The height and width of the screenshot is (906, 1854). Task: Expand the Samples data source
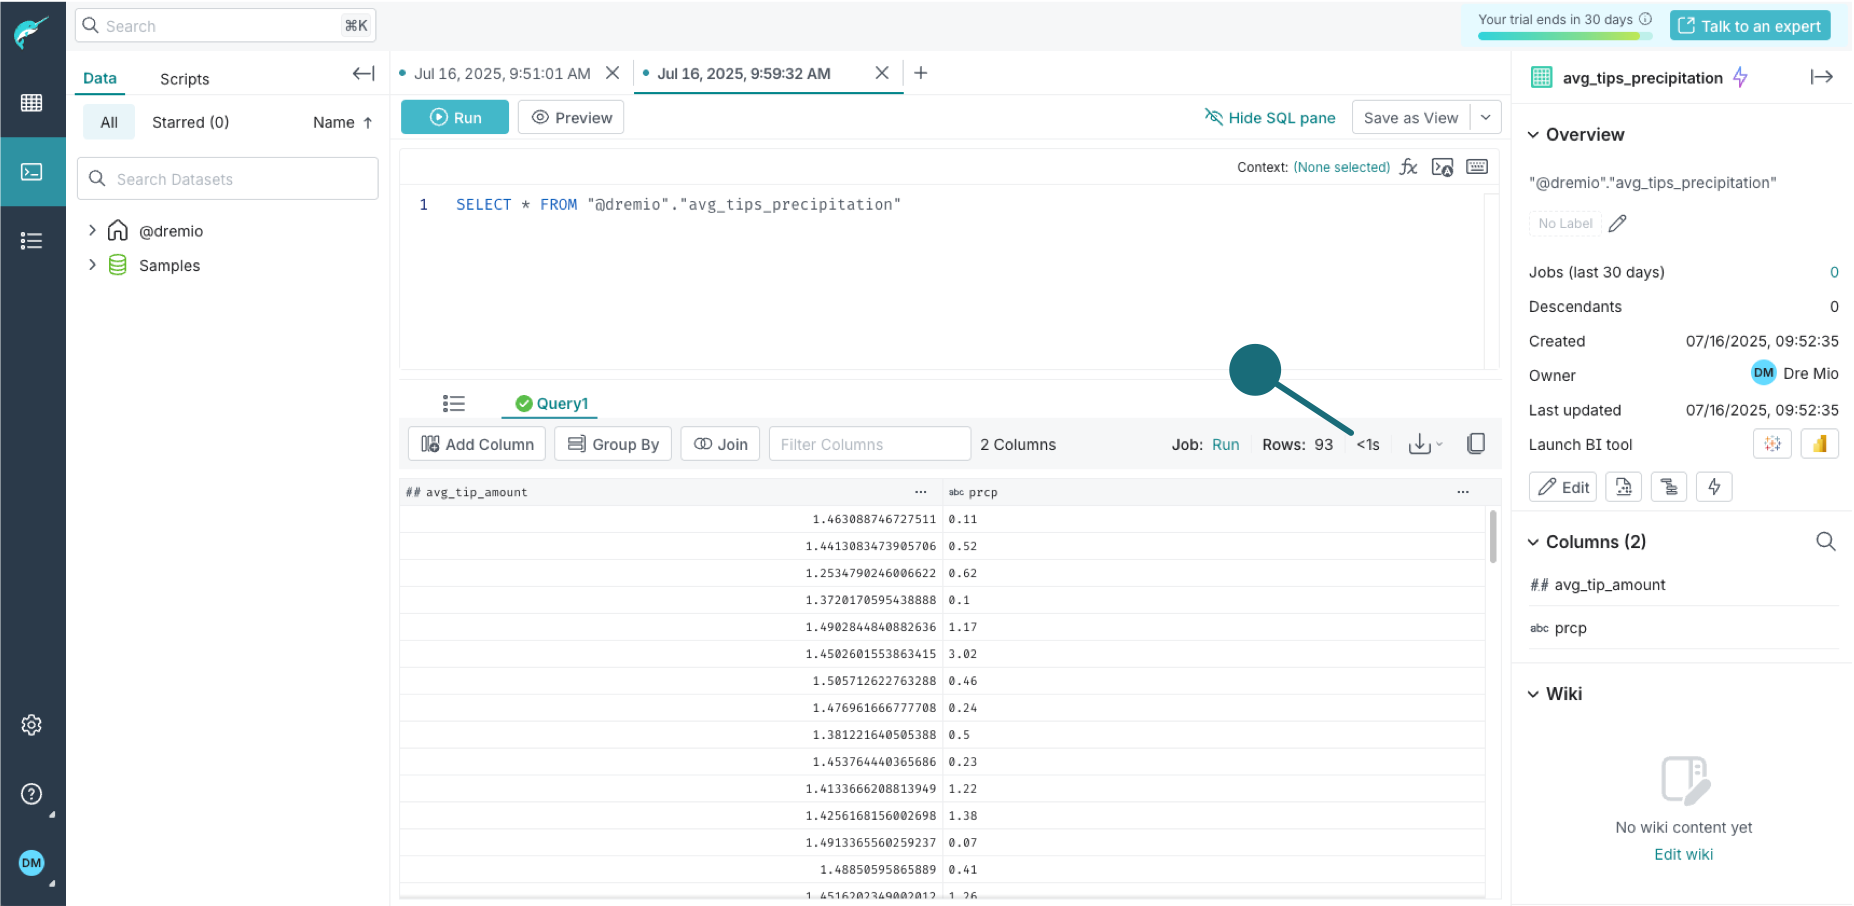tap(91, 265)
